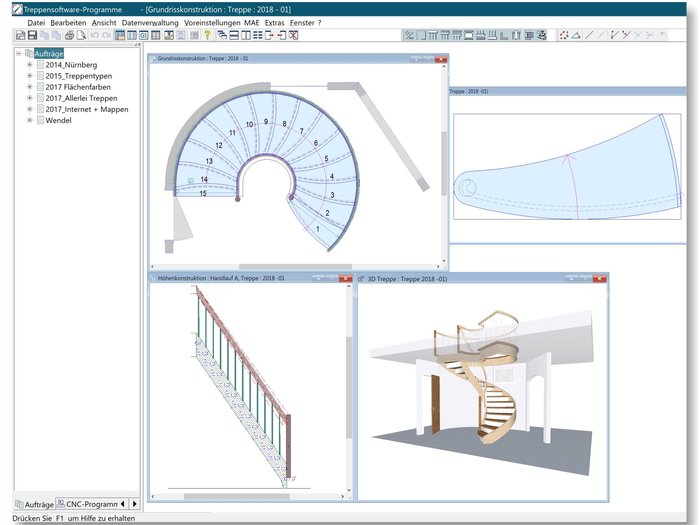The image size is (700, 525).
Task: Select the Aufträge root item
Action: pyautogui.click(x=49, y=54)
